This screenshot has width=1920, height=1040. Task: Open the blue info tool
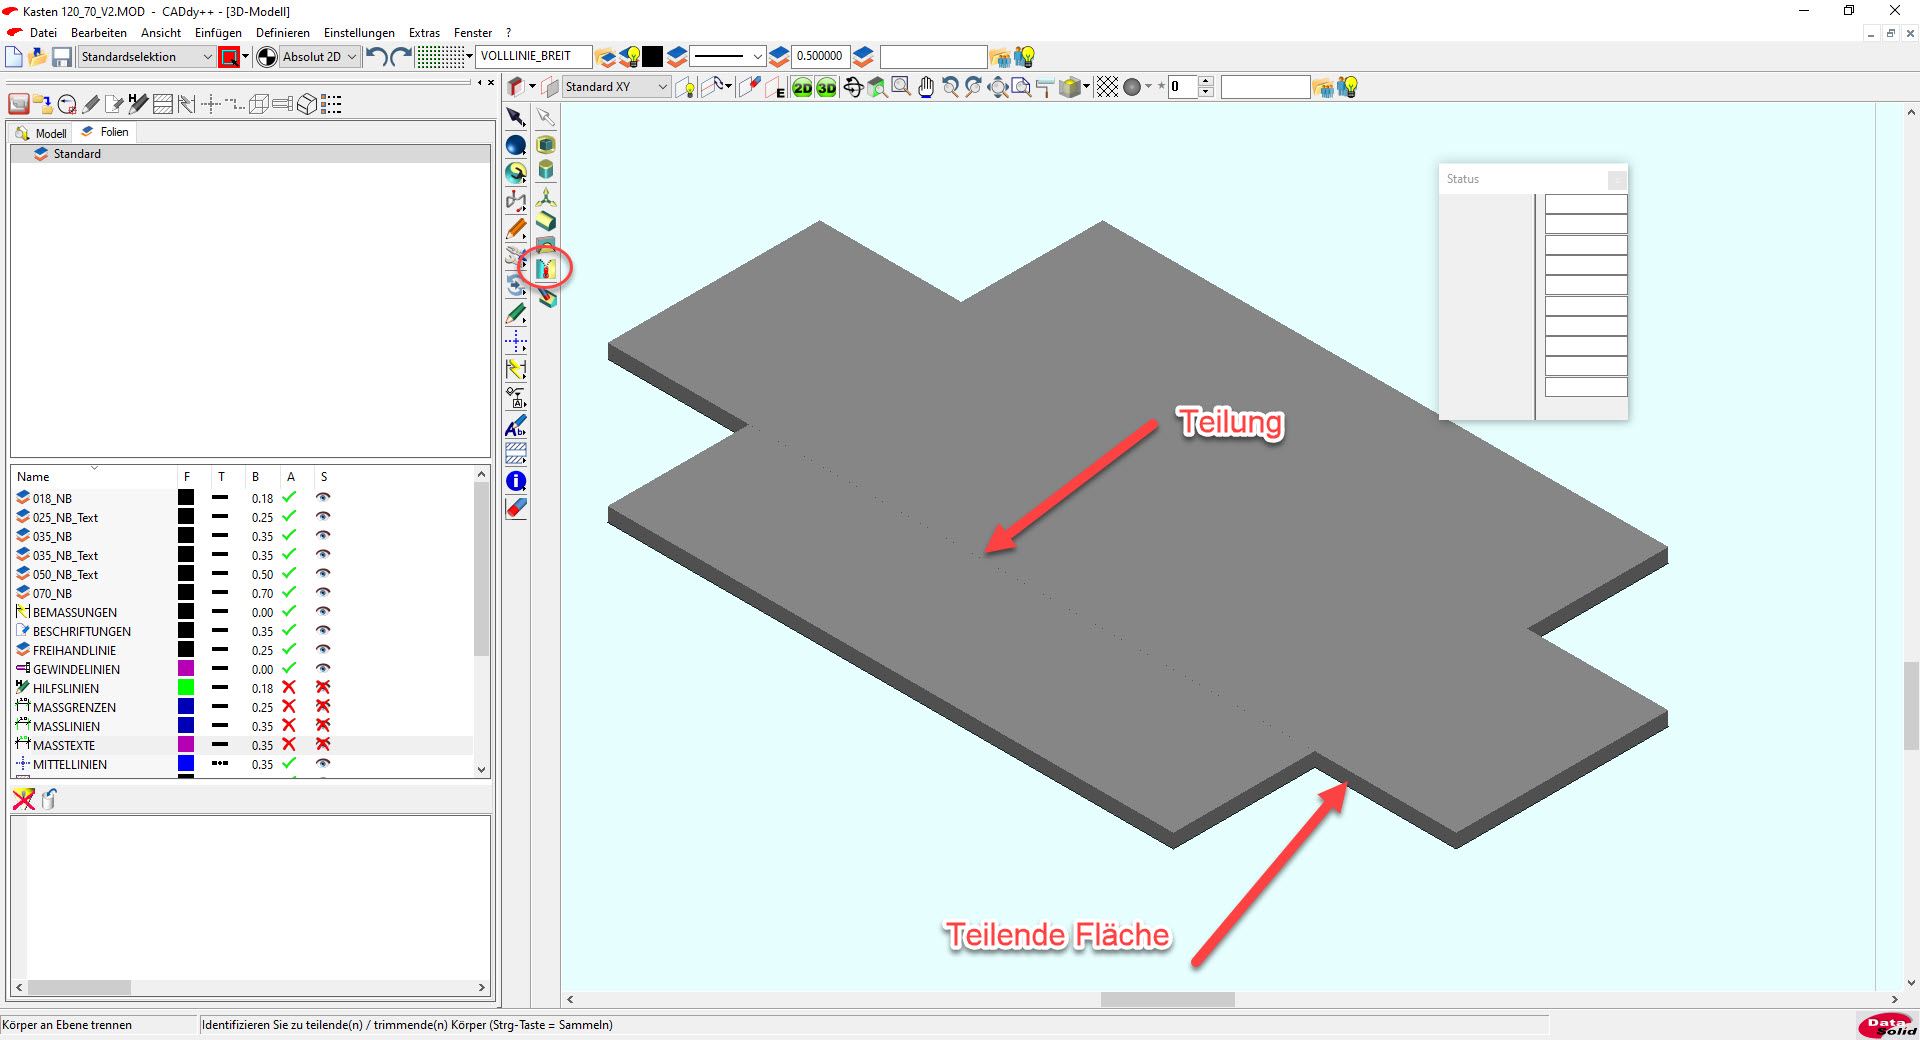pos(516,481)
